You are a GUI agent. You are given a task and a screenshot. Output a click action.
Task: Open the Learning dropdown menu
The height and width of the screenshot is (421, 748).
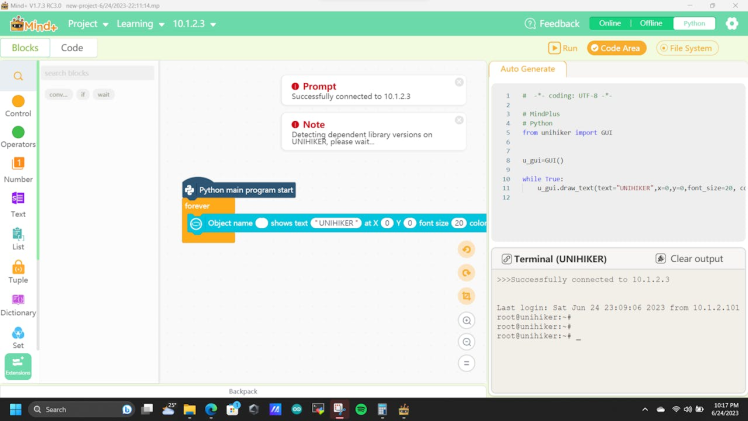pyautogui.click(x=140, y=24)
